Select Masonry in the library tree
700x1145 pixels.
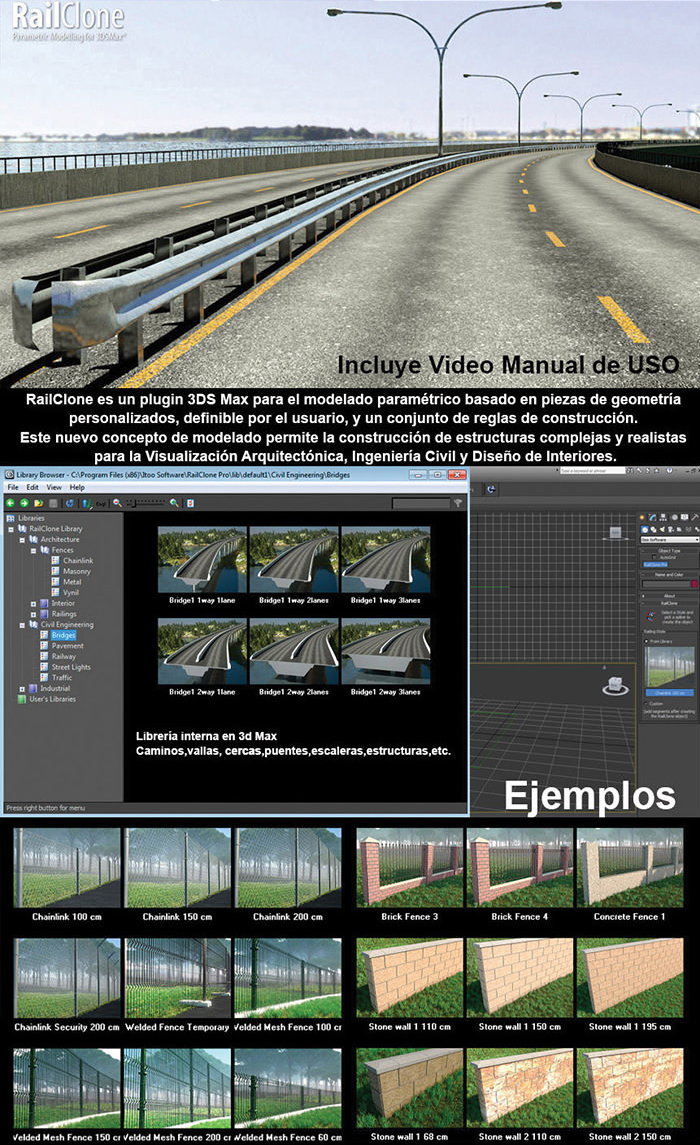(77, 572)
